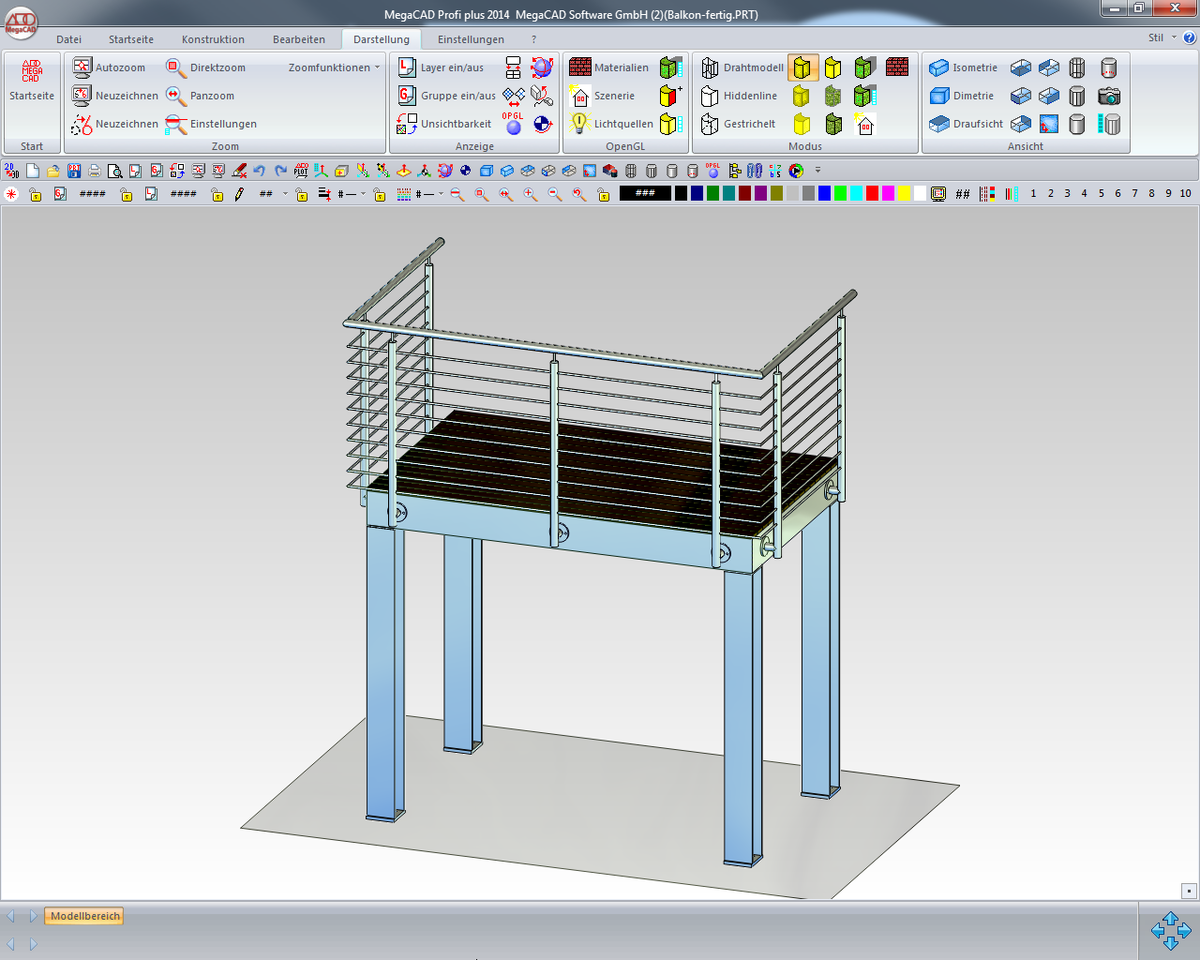Open the Konstruktion ribbon tab

click(x=213, y=39)
